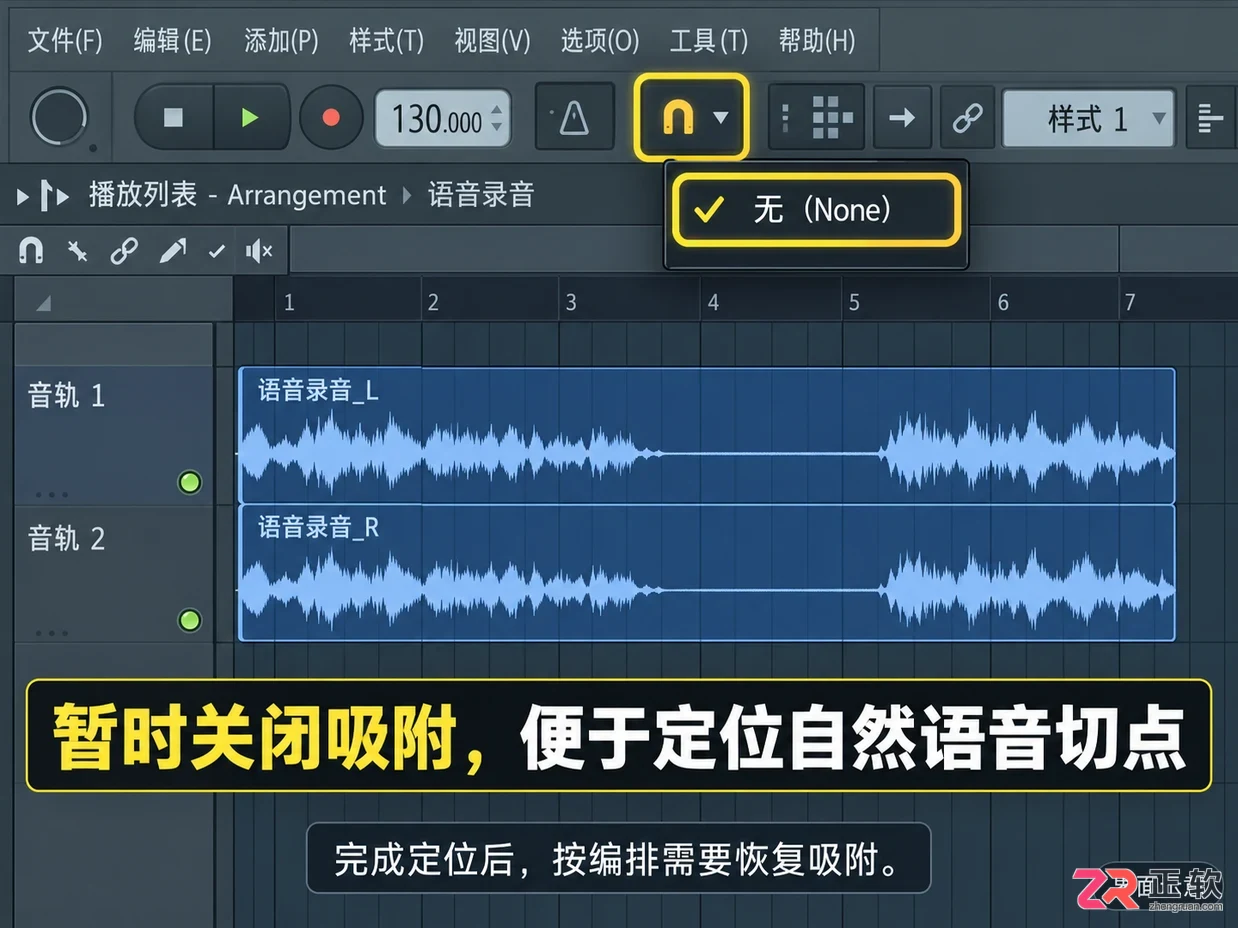Screen dimensions: 1238x928
Task: Expand the arrow before 语音录音 breadcrumb
Action: 407,195
